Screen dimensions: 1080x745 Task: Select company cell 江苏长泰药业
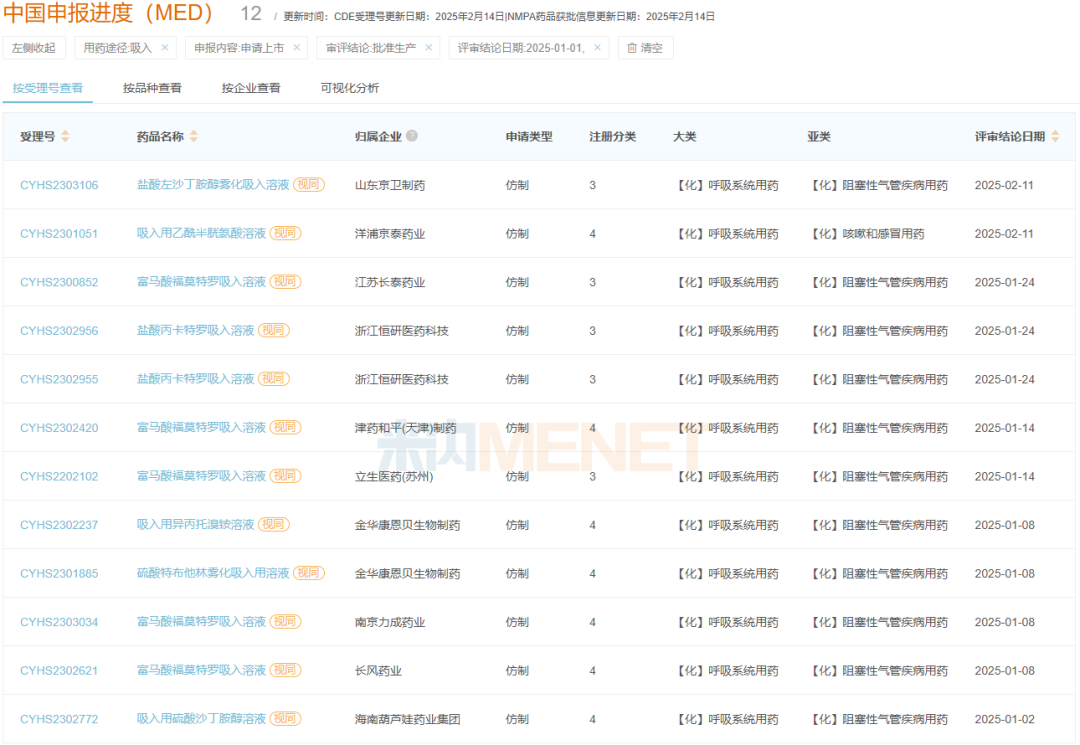tap(390, 282)
